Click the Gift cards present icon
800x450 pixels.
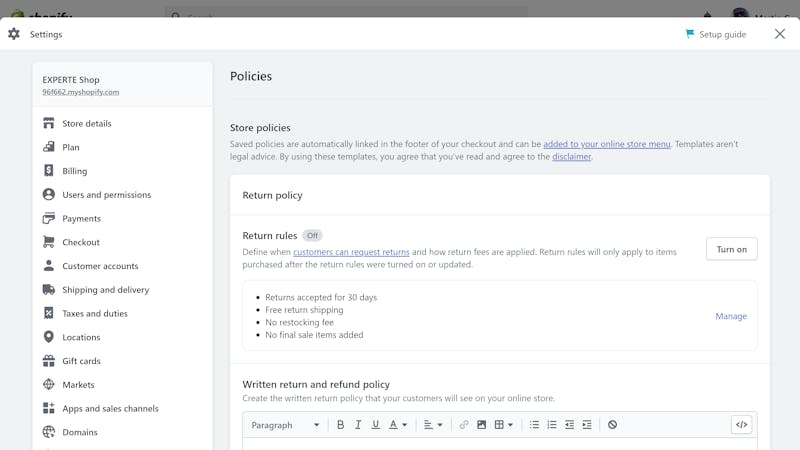(48, 361)
